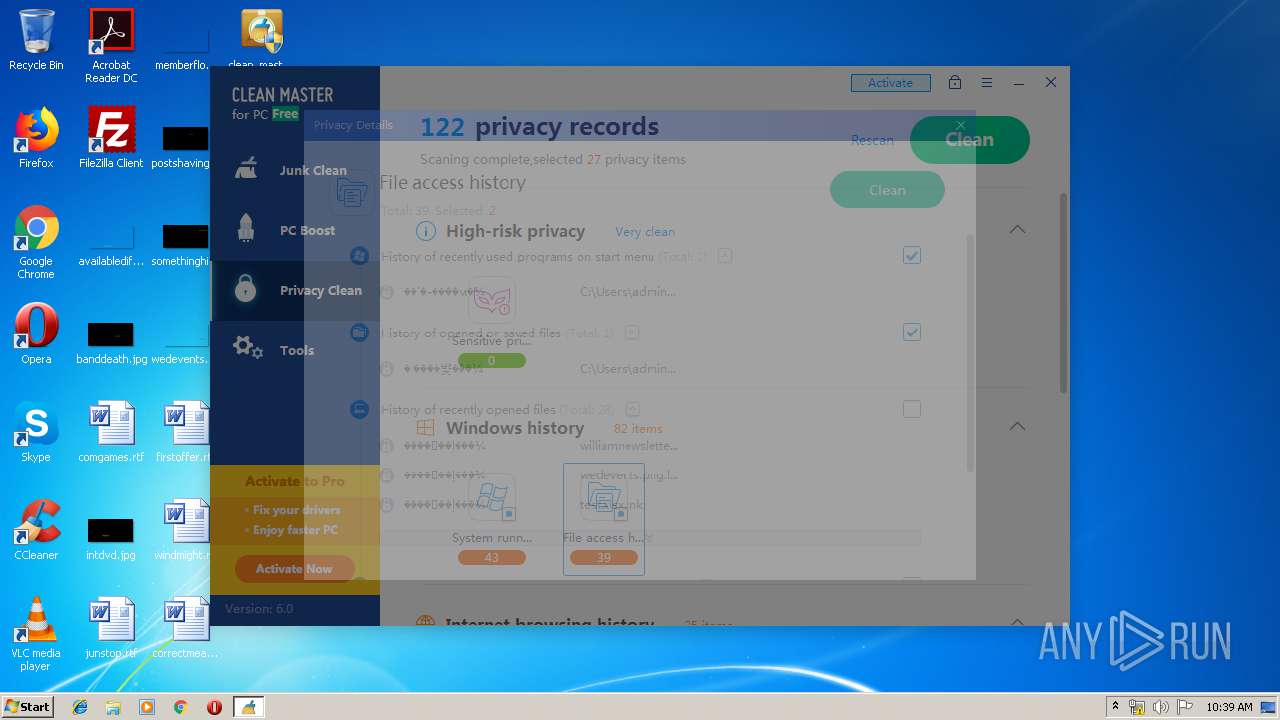The image size is (1280, 720).
Task: Click the Start button
Action: coord(27,706)
